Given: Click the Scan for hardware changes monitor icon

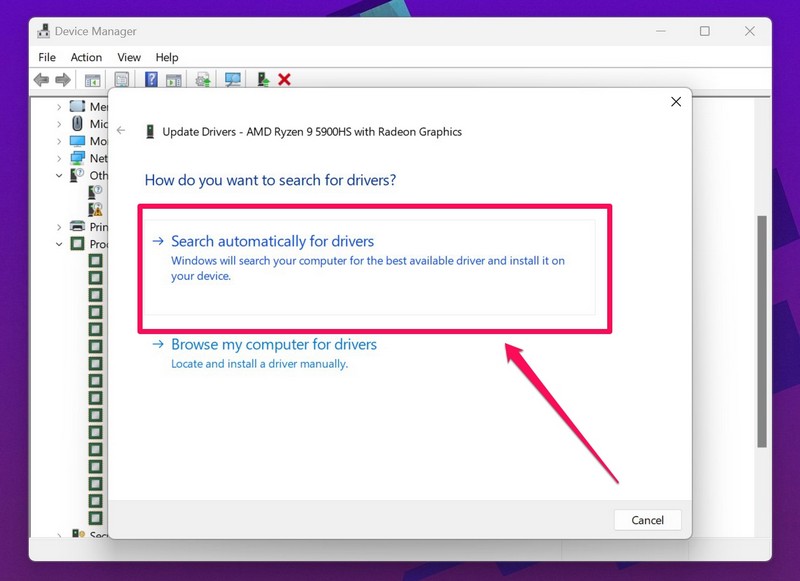Looking at the screenshot, I should click(x=233, y=80).
